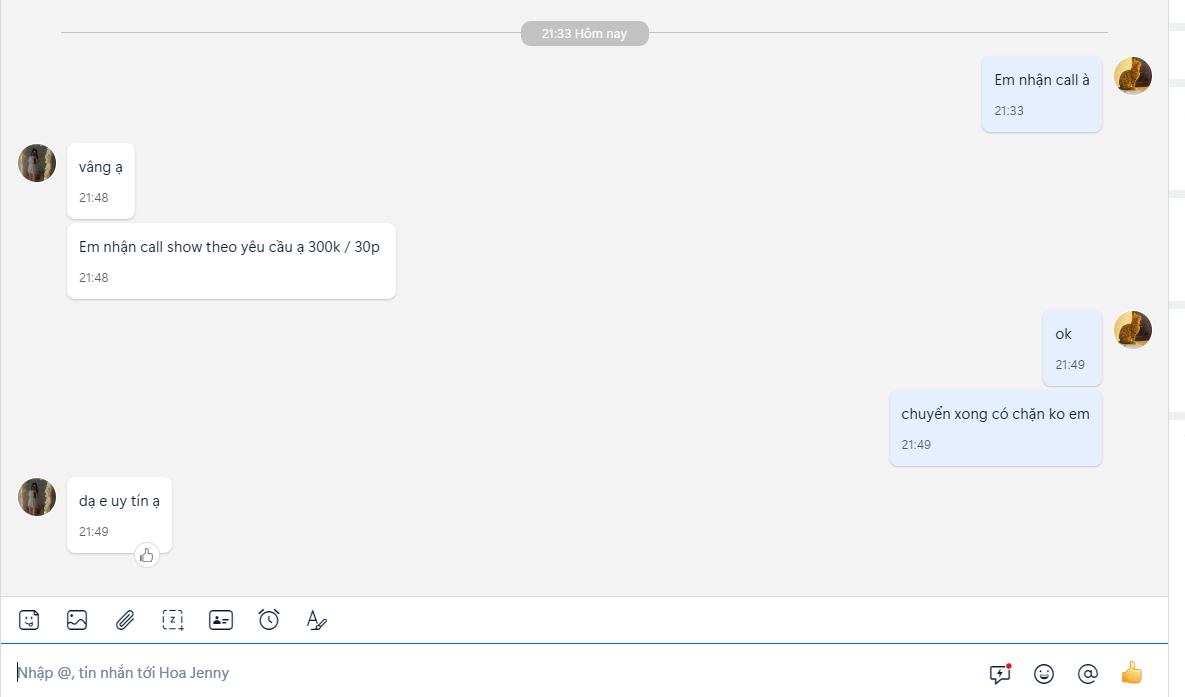The height and width of the screenshot is (697, 1185).
Task: Send a thumbs-up with the yellow like button
Action: pos(1132,672)
